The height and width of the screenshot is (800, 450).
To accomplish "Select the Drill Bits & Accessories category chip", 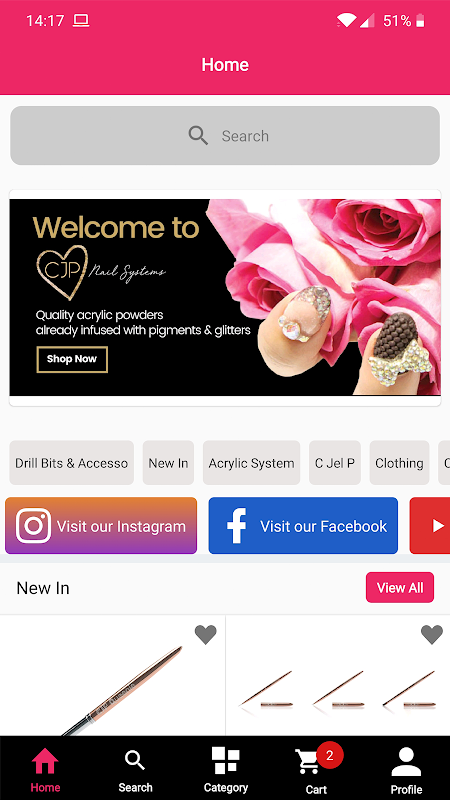I will coord(71,463).
